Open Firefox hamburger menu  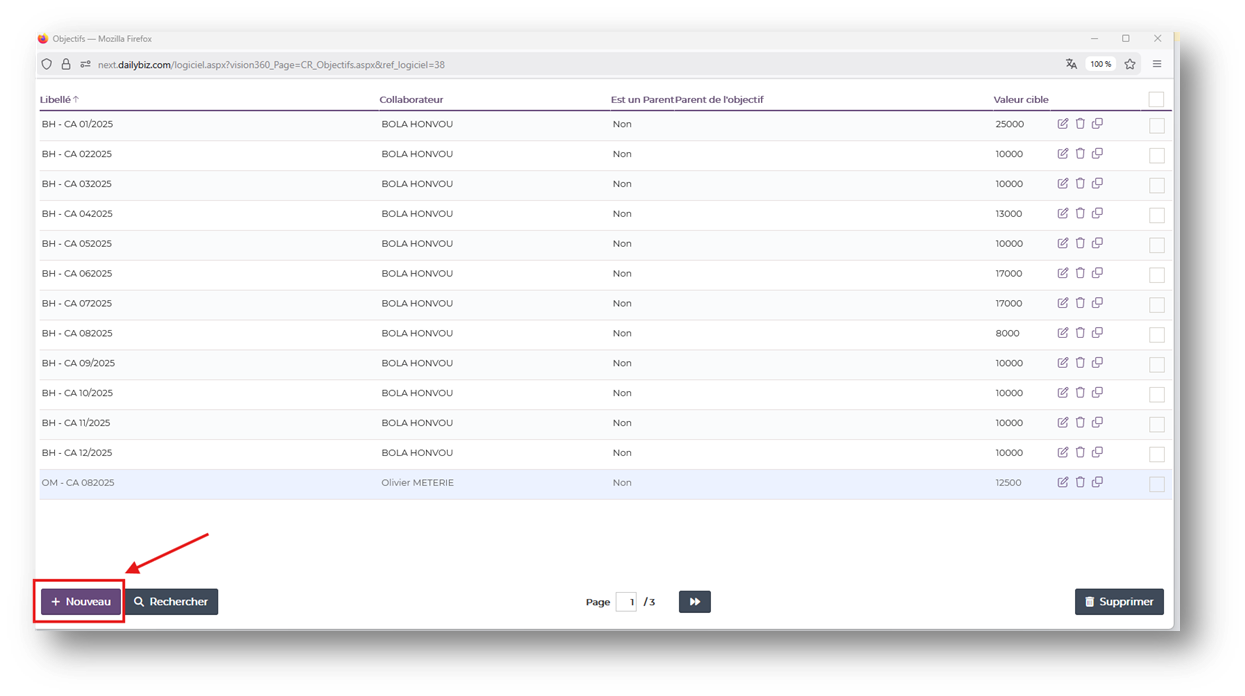[x=1157, y=64]
